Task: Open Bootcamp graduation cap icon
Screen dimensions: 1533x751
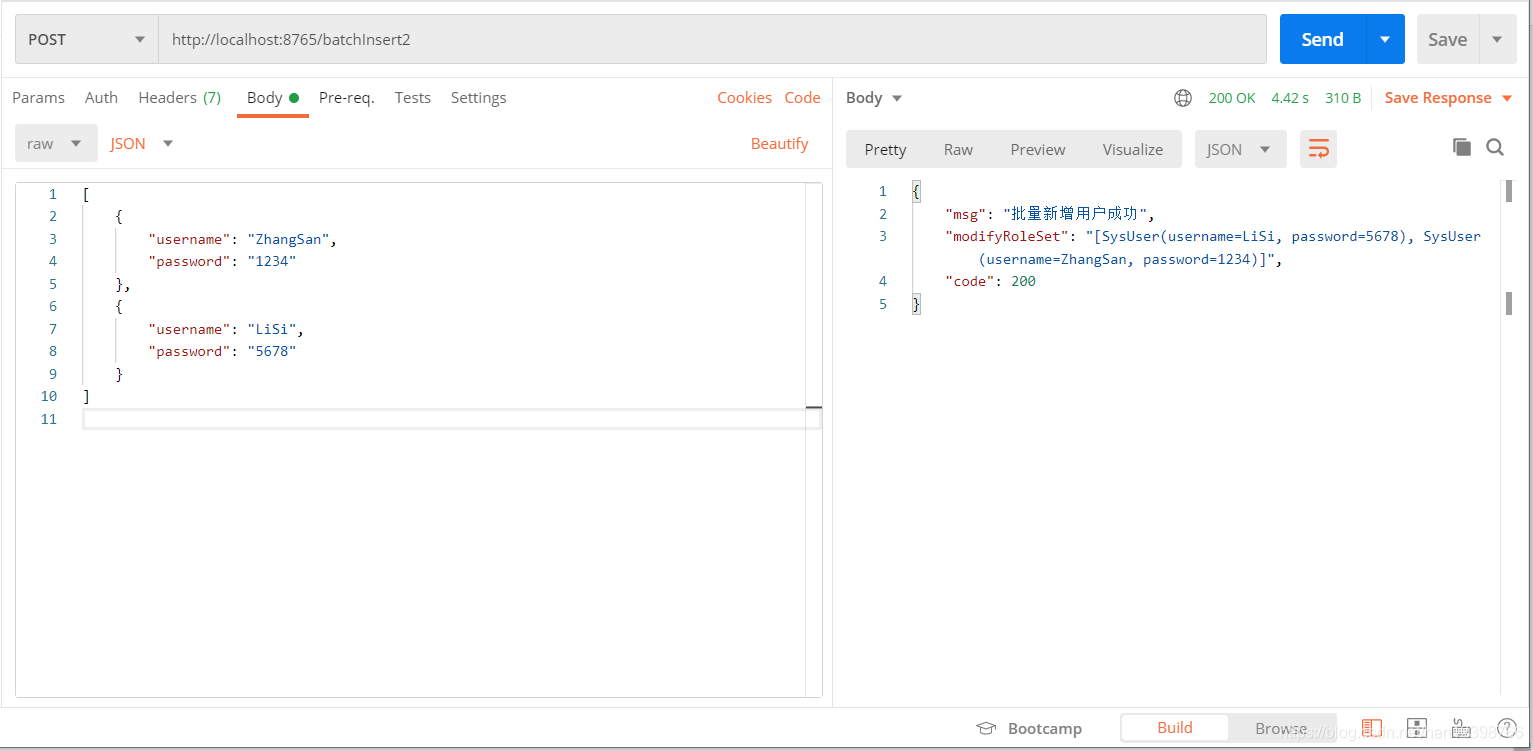Action: pyautogui.click(x=985, y=728)
